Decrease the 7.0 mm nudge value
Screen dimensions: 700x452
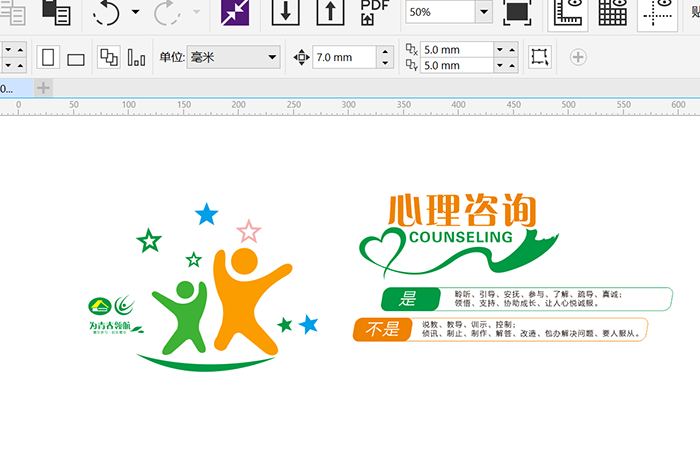pos(385,63)
